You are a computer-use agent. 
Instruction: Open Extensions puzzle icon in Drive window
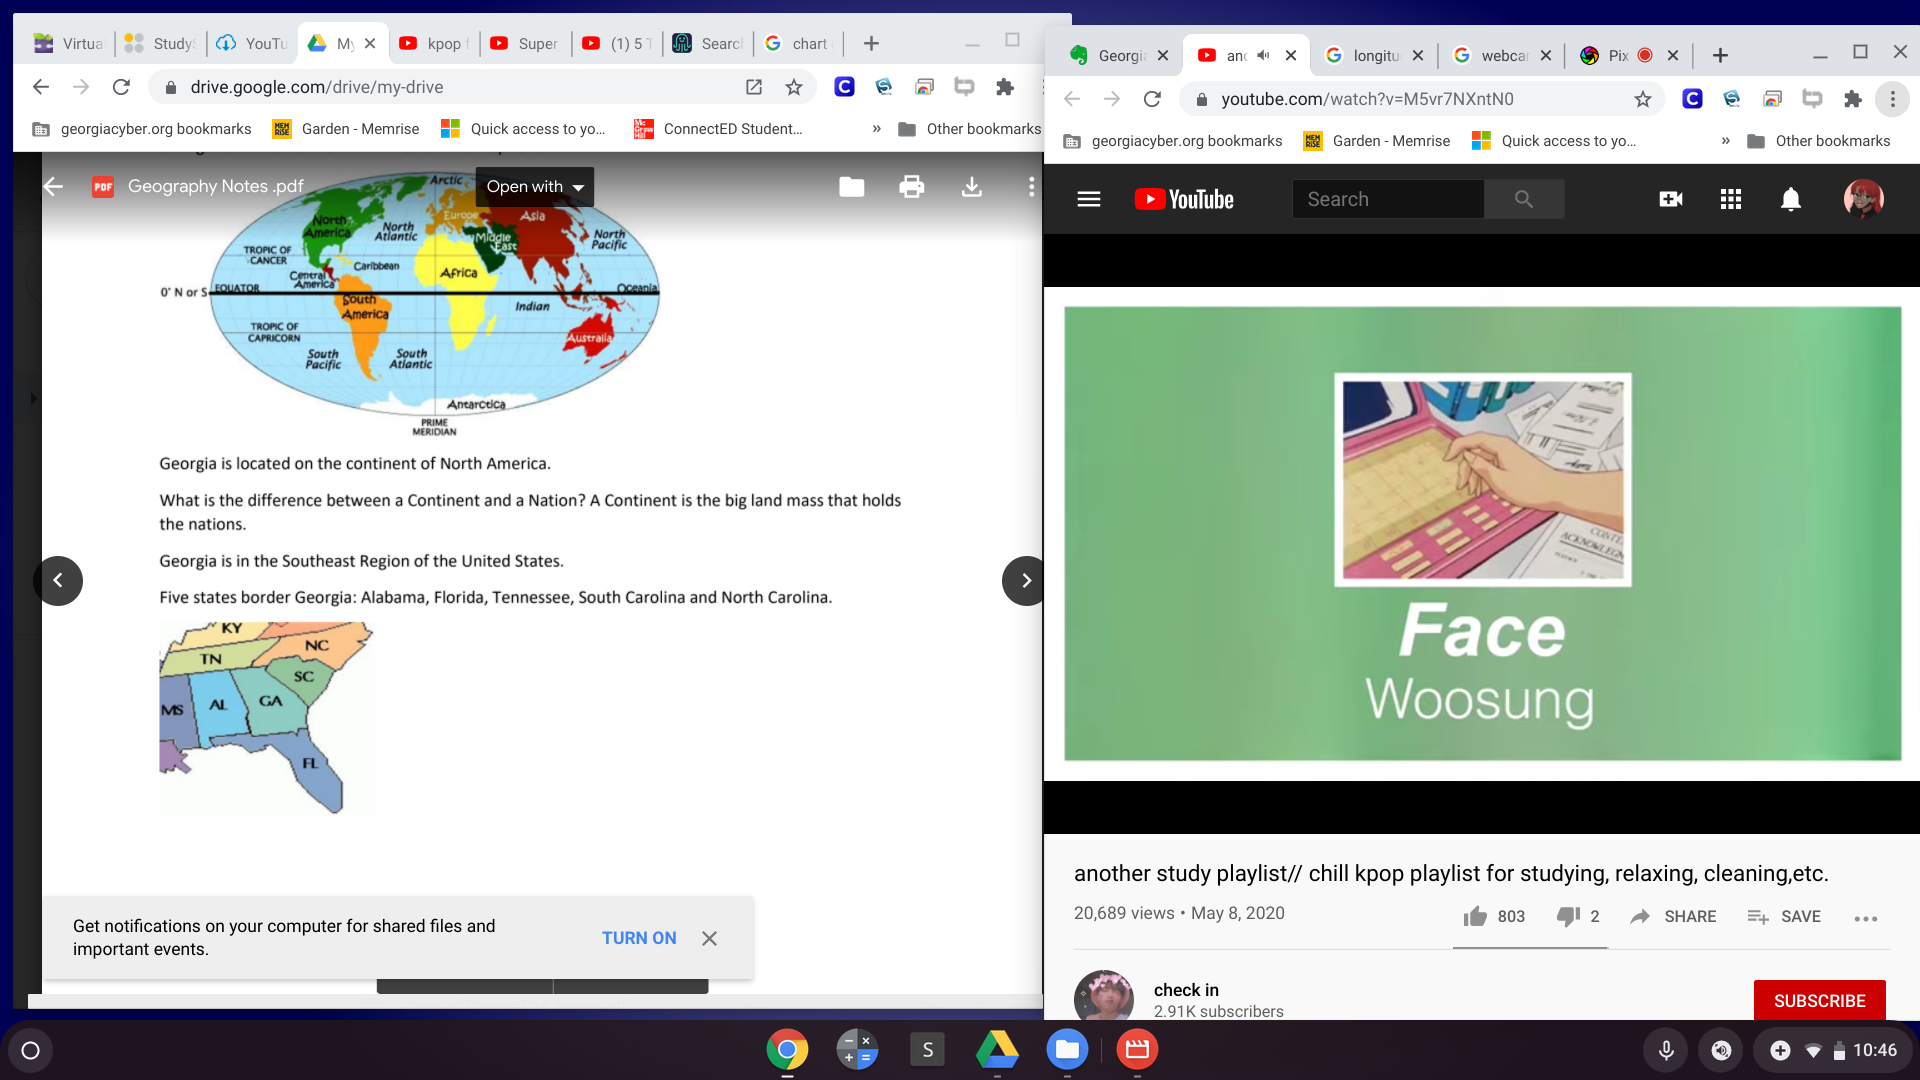coord(1005,87)
